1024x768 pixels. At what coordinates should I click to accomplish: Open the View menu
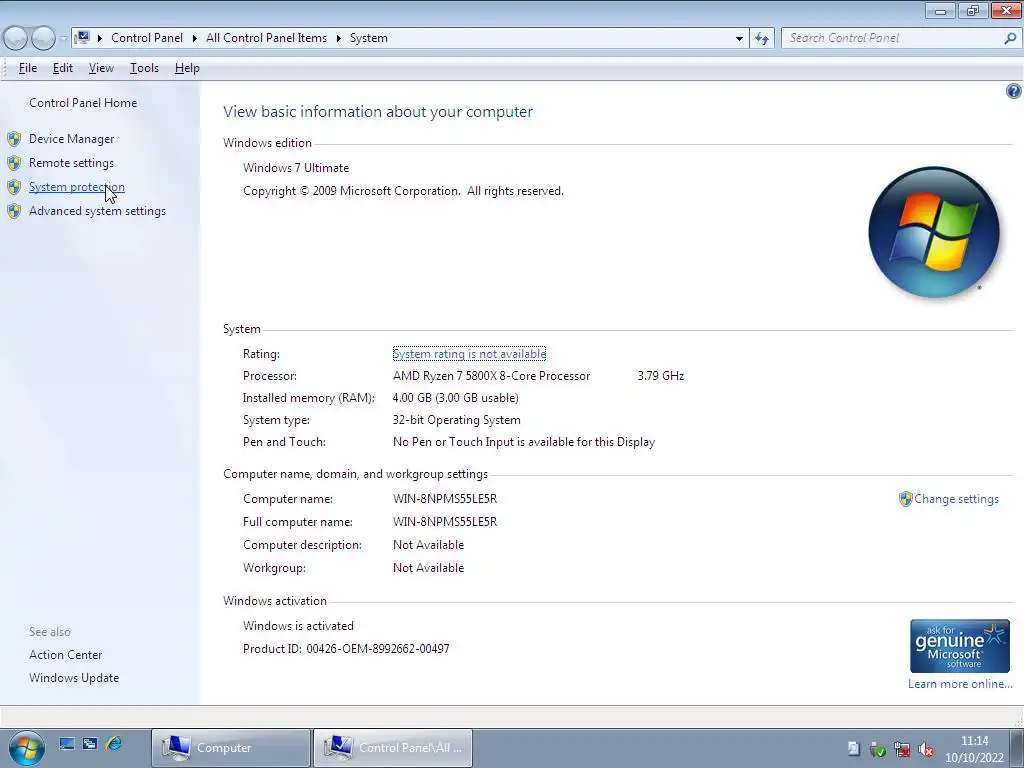(101, 68)
